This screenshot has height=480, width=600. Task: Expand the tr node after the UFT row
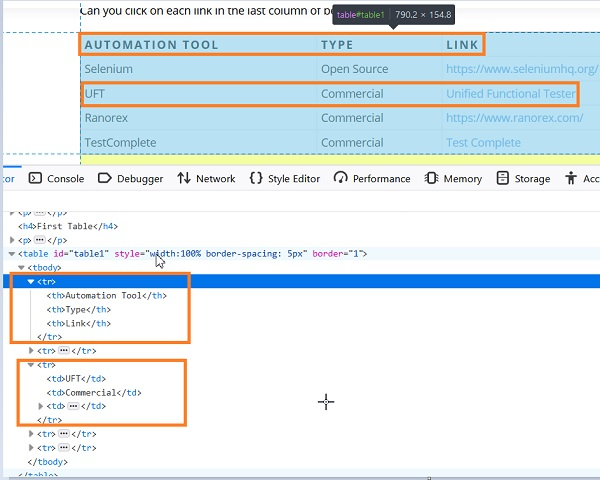click(31, 434)
